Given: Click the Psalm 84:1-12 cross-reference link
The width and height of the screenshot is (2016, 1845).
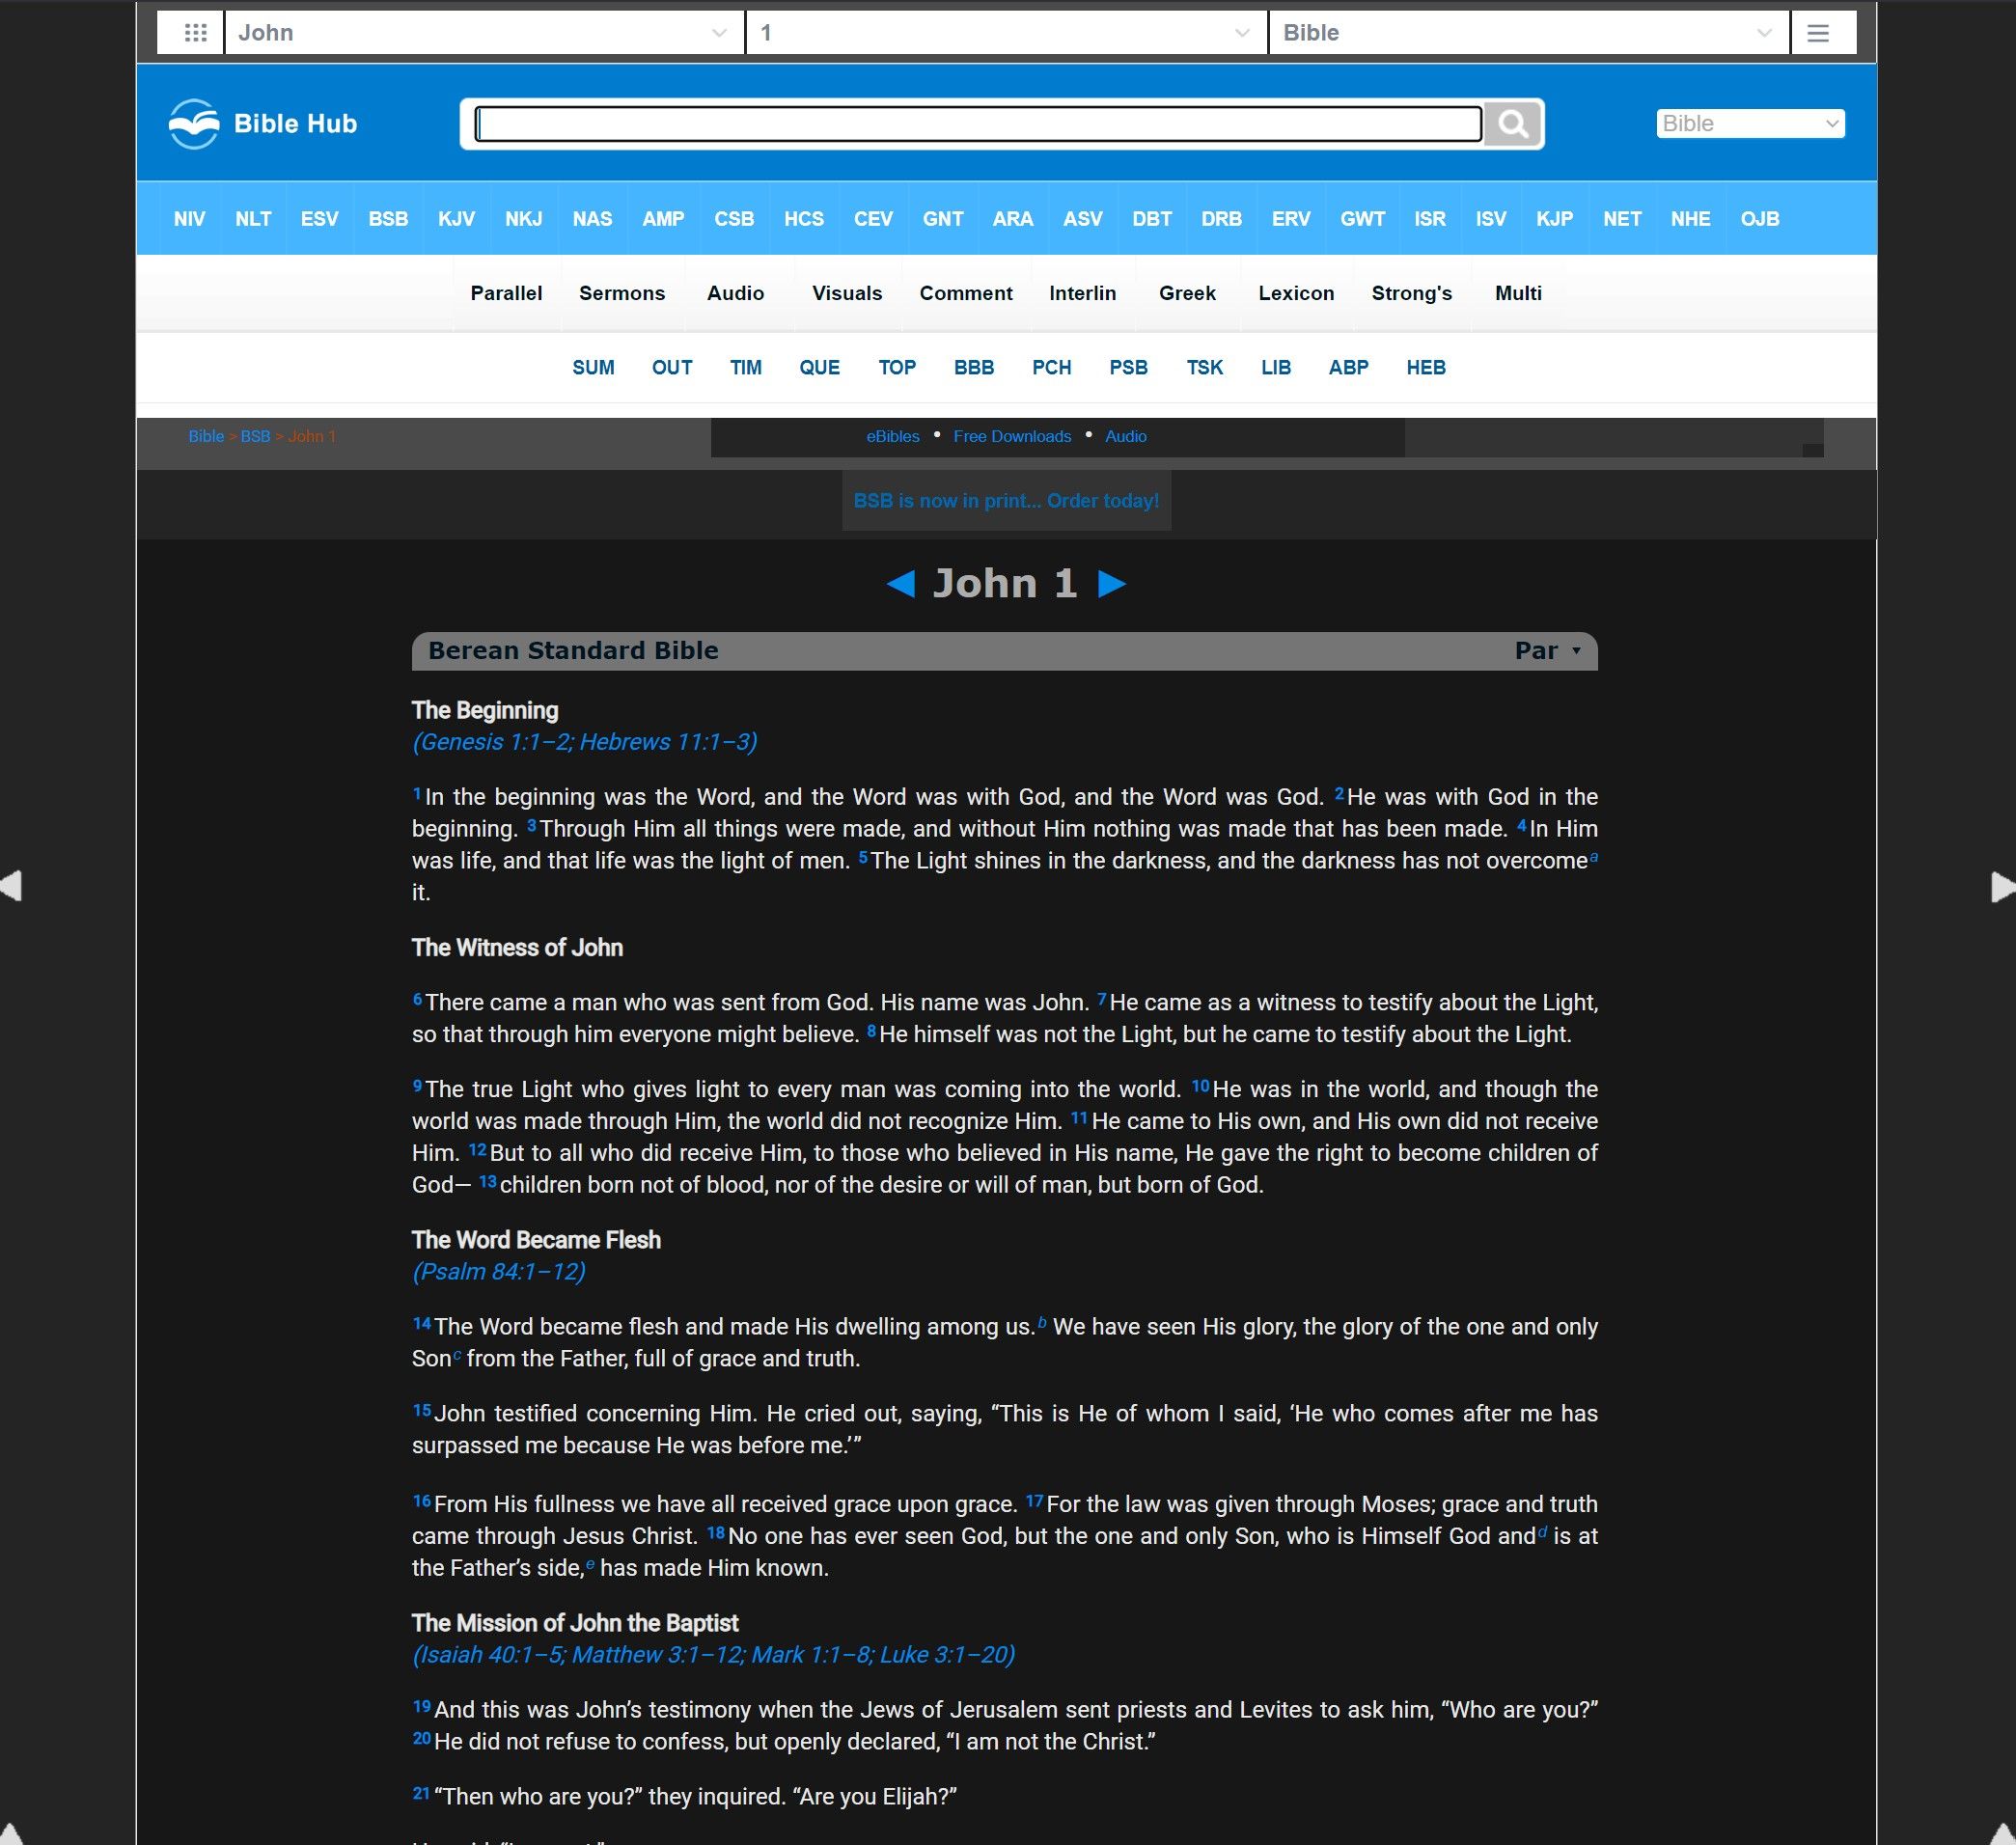Looking at the screenshot, I should 497,1271.
